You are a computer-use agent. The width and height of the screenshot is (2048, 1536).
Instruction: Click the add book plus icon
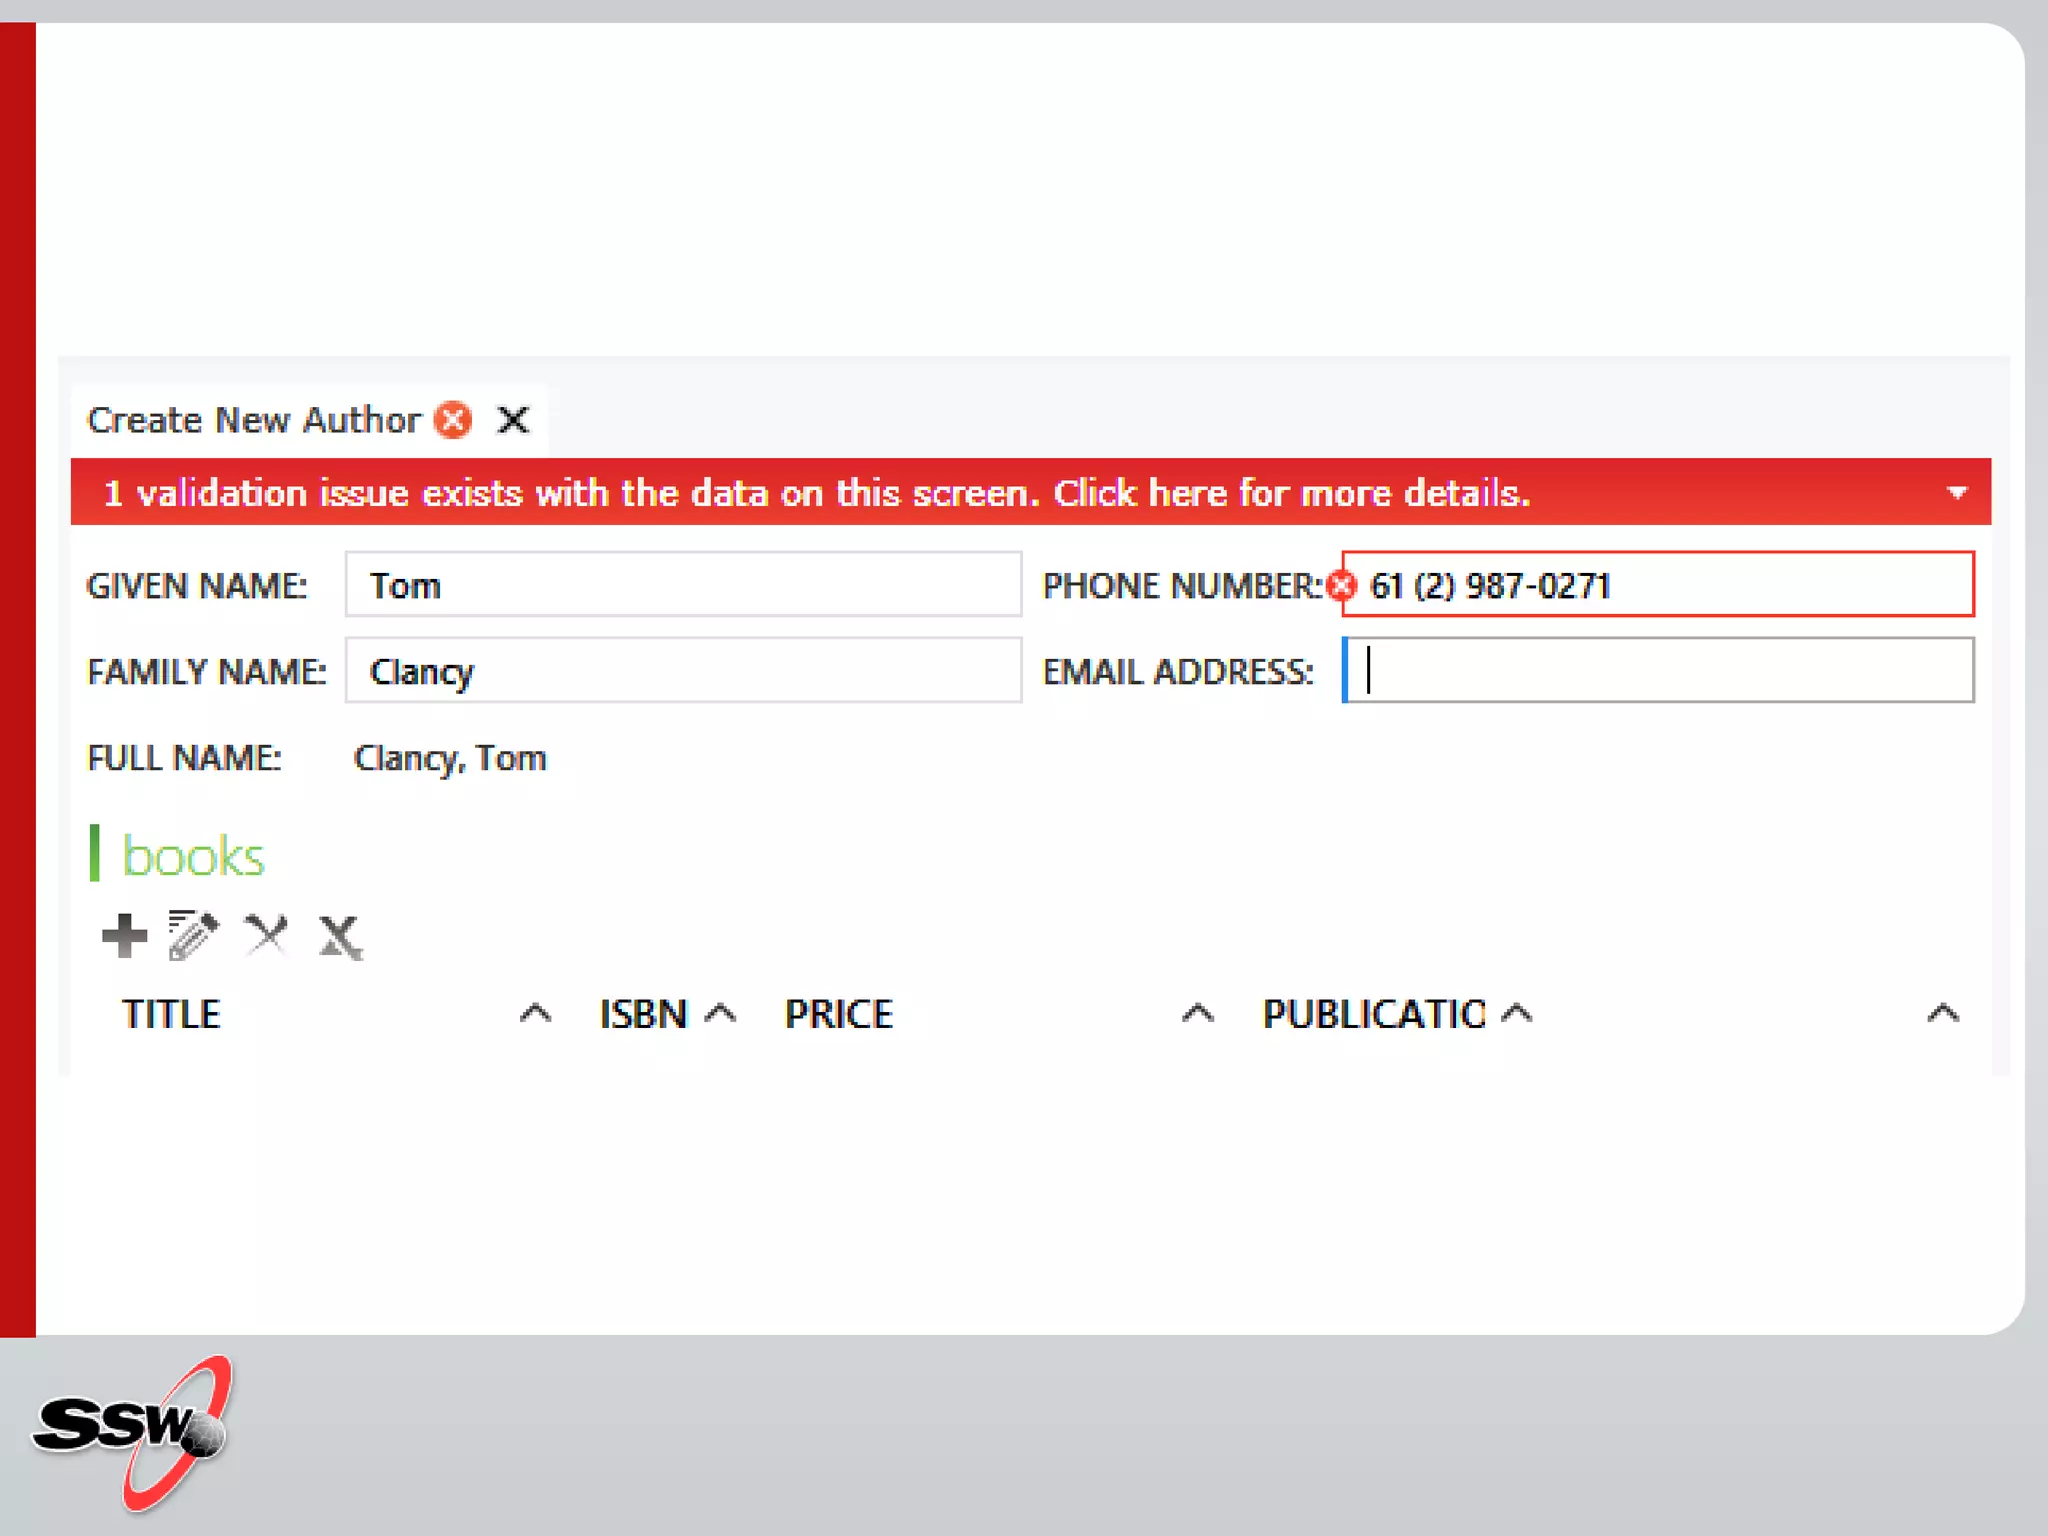[x=124, y=936]
